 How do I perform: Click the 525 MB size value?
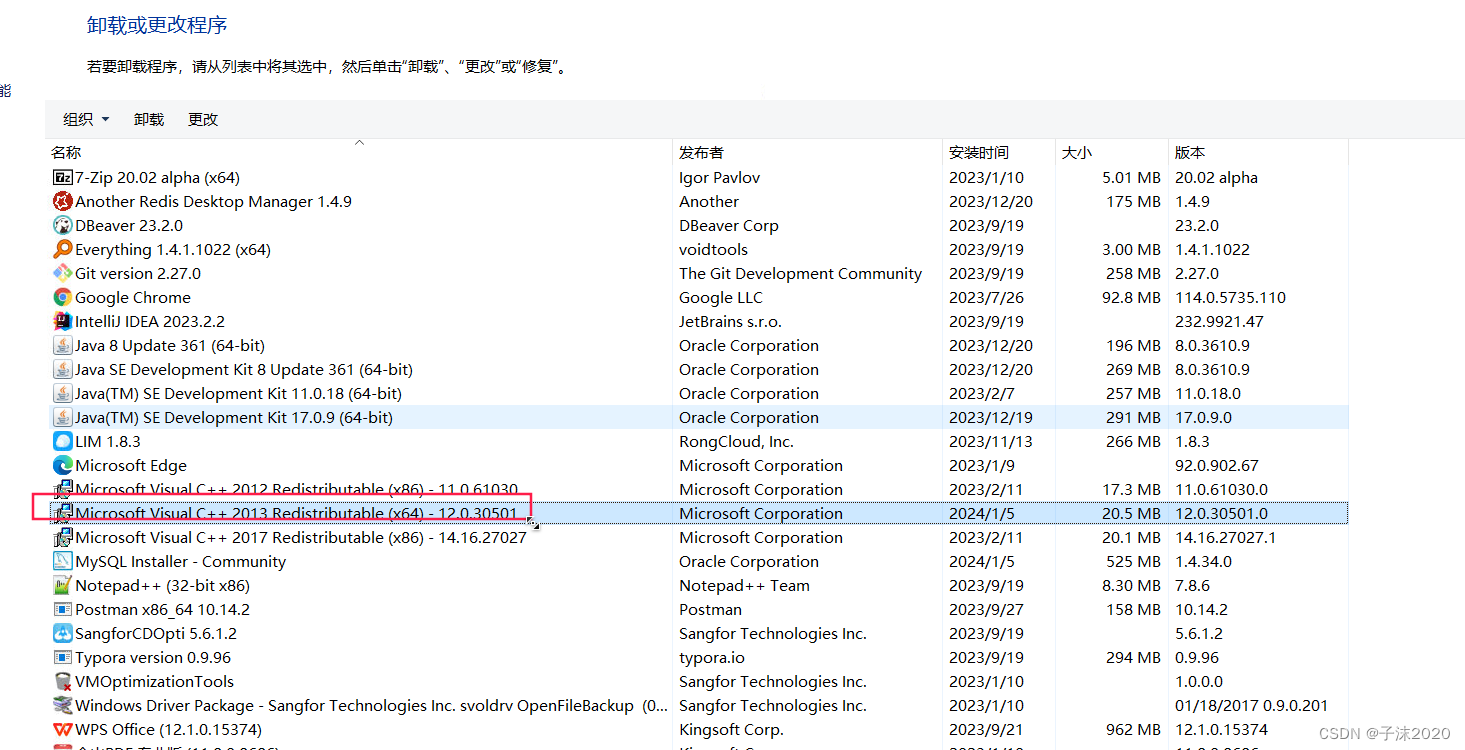pos(1133,561)
